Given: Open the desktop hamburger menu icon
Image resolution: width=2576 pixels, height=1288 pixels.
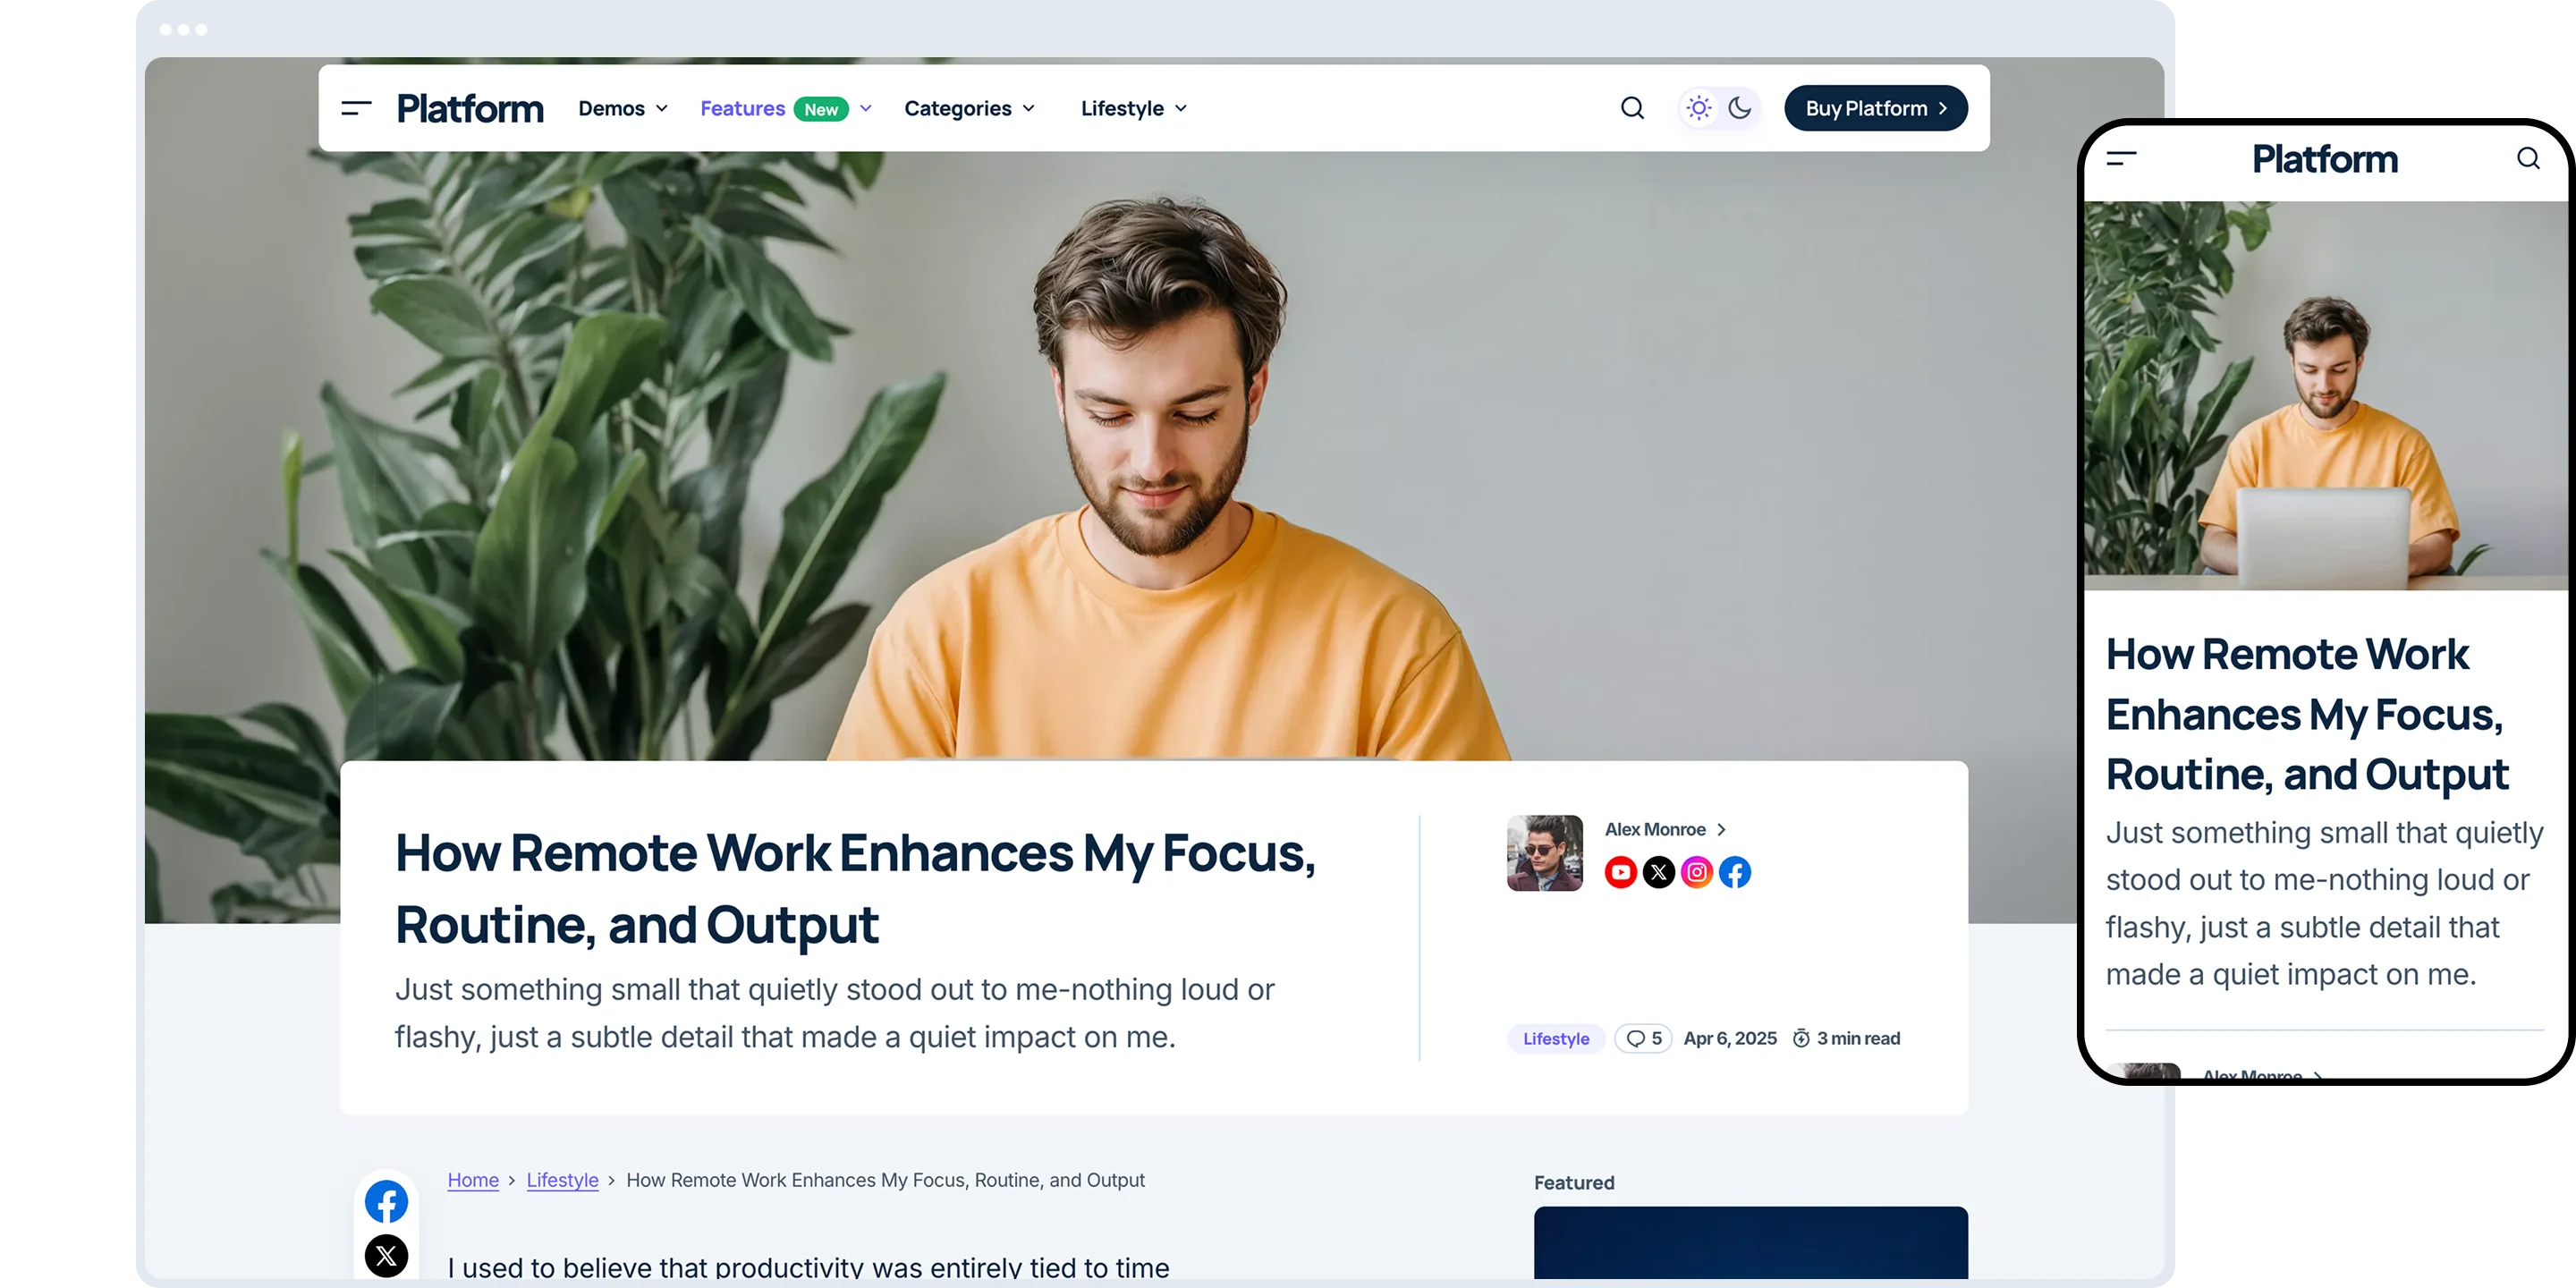Looking at the screenshot, I should 356,108.
